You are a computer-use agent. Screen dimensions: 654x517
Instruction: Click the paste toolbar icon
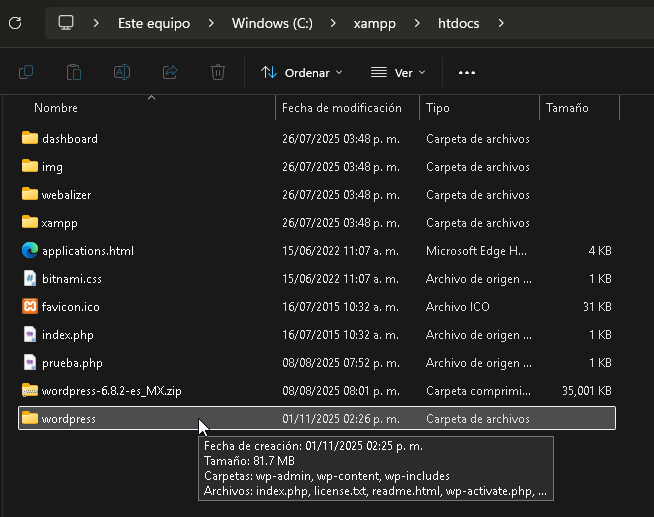(74, 73)
